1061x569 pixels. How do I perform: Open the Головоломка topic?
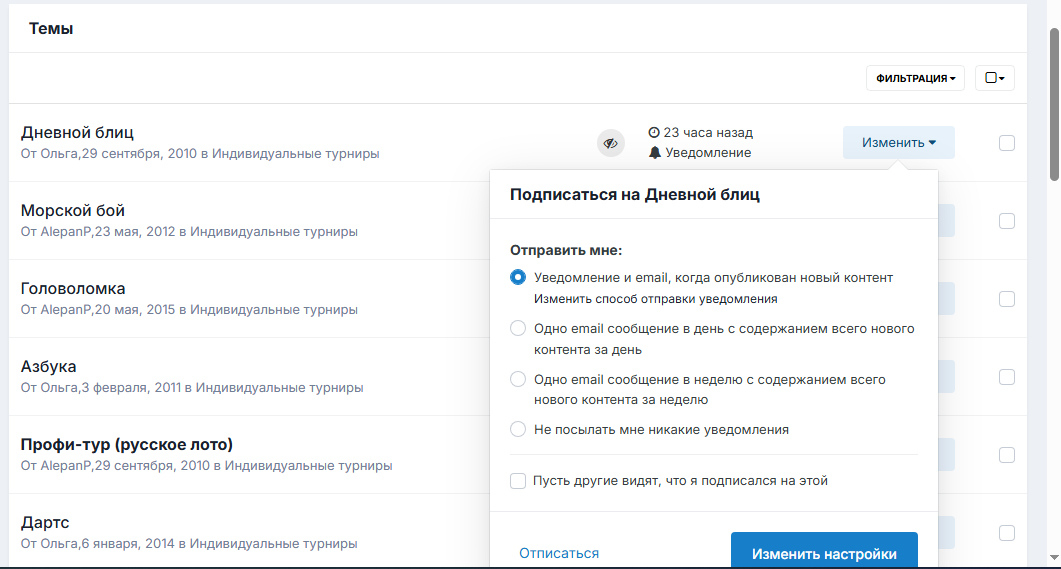73,289
